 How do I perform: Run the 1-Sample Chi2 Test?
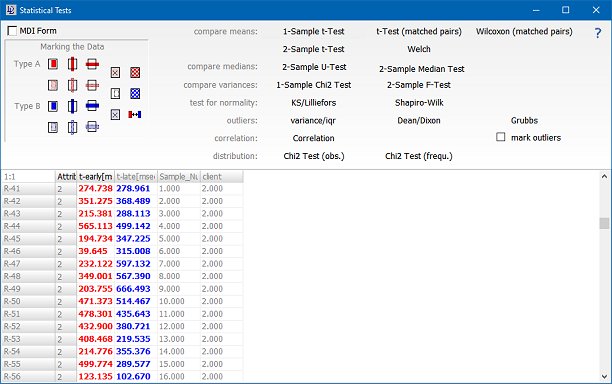click(313, 85)
